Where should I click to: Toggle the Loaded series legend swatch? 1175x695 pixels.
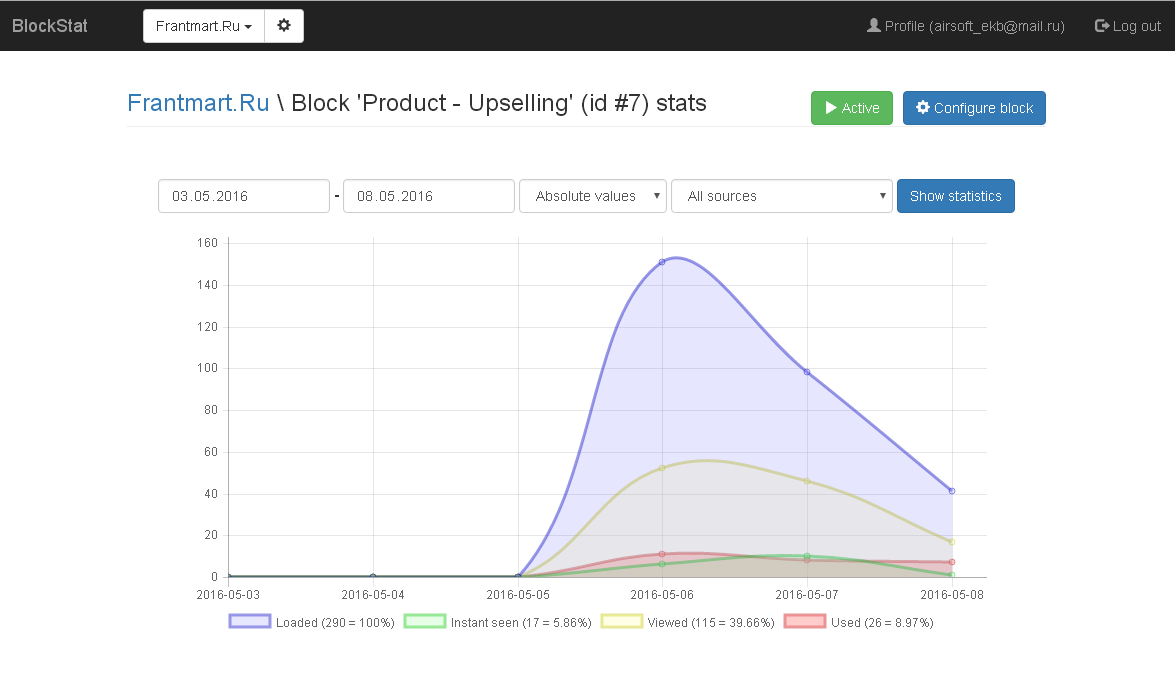(x=250, y=622)
